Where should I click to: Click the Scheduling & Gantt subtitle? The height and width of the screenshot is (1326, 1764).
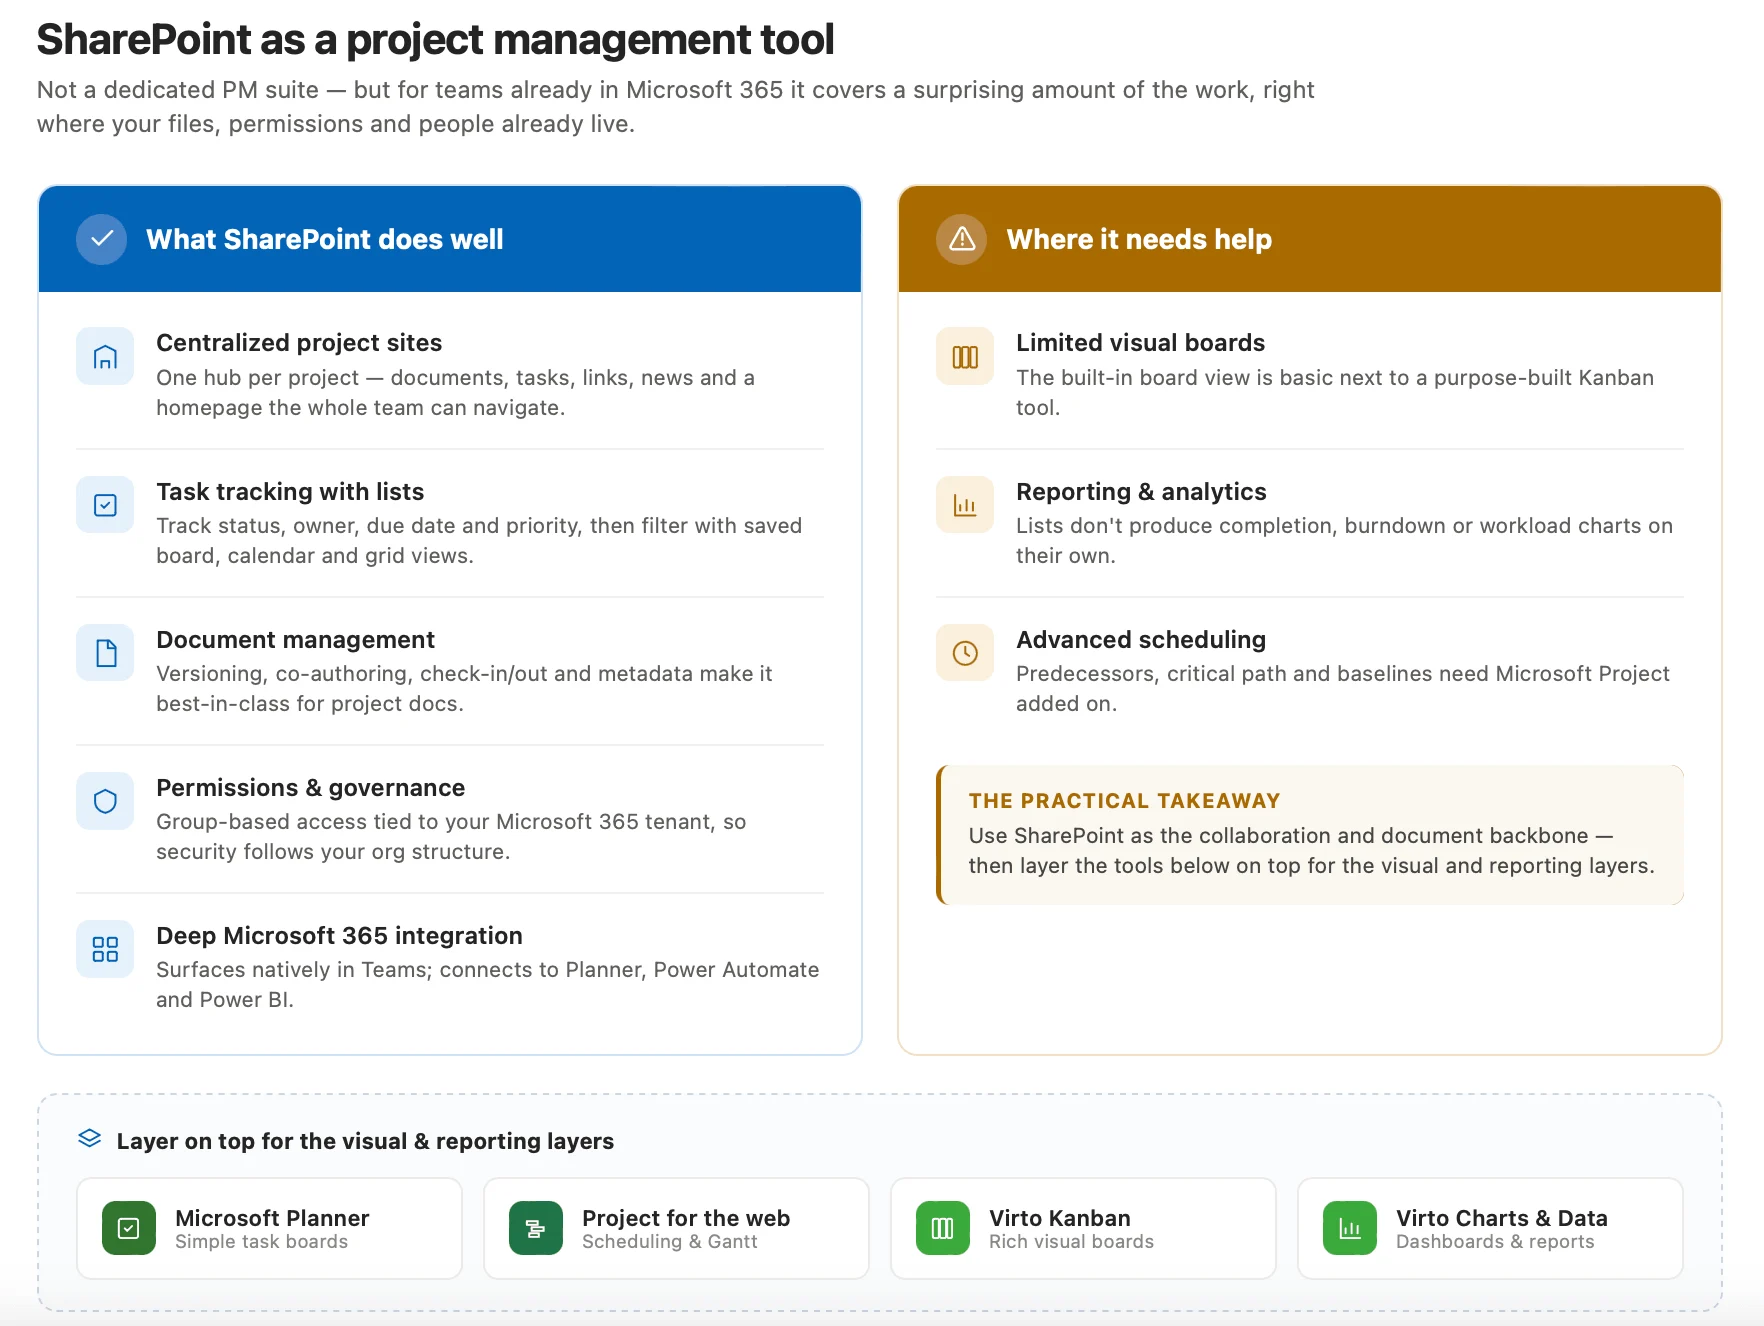click(669, 1242)
